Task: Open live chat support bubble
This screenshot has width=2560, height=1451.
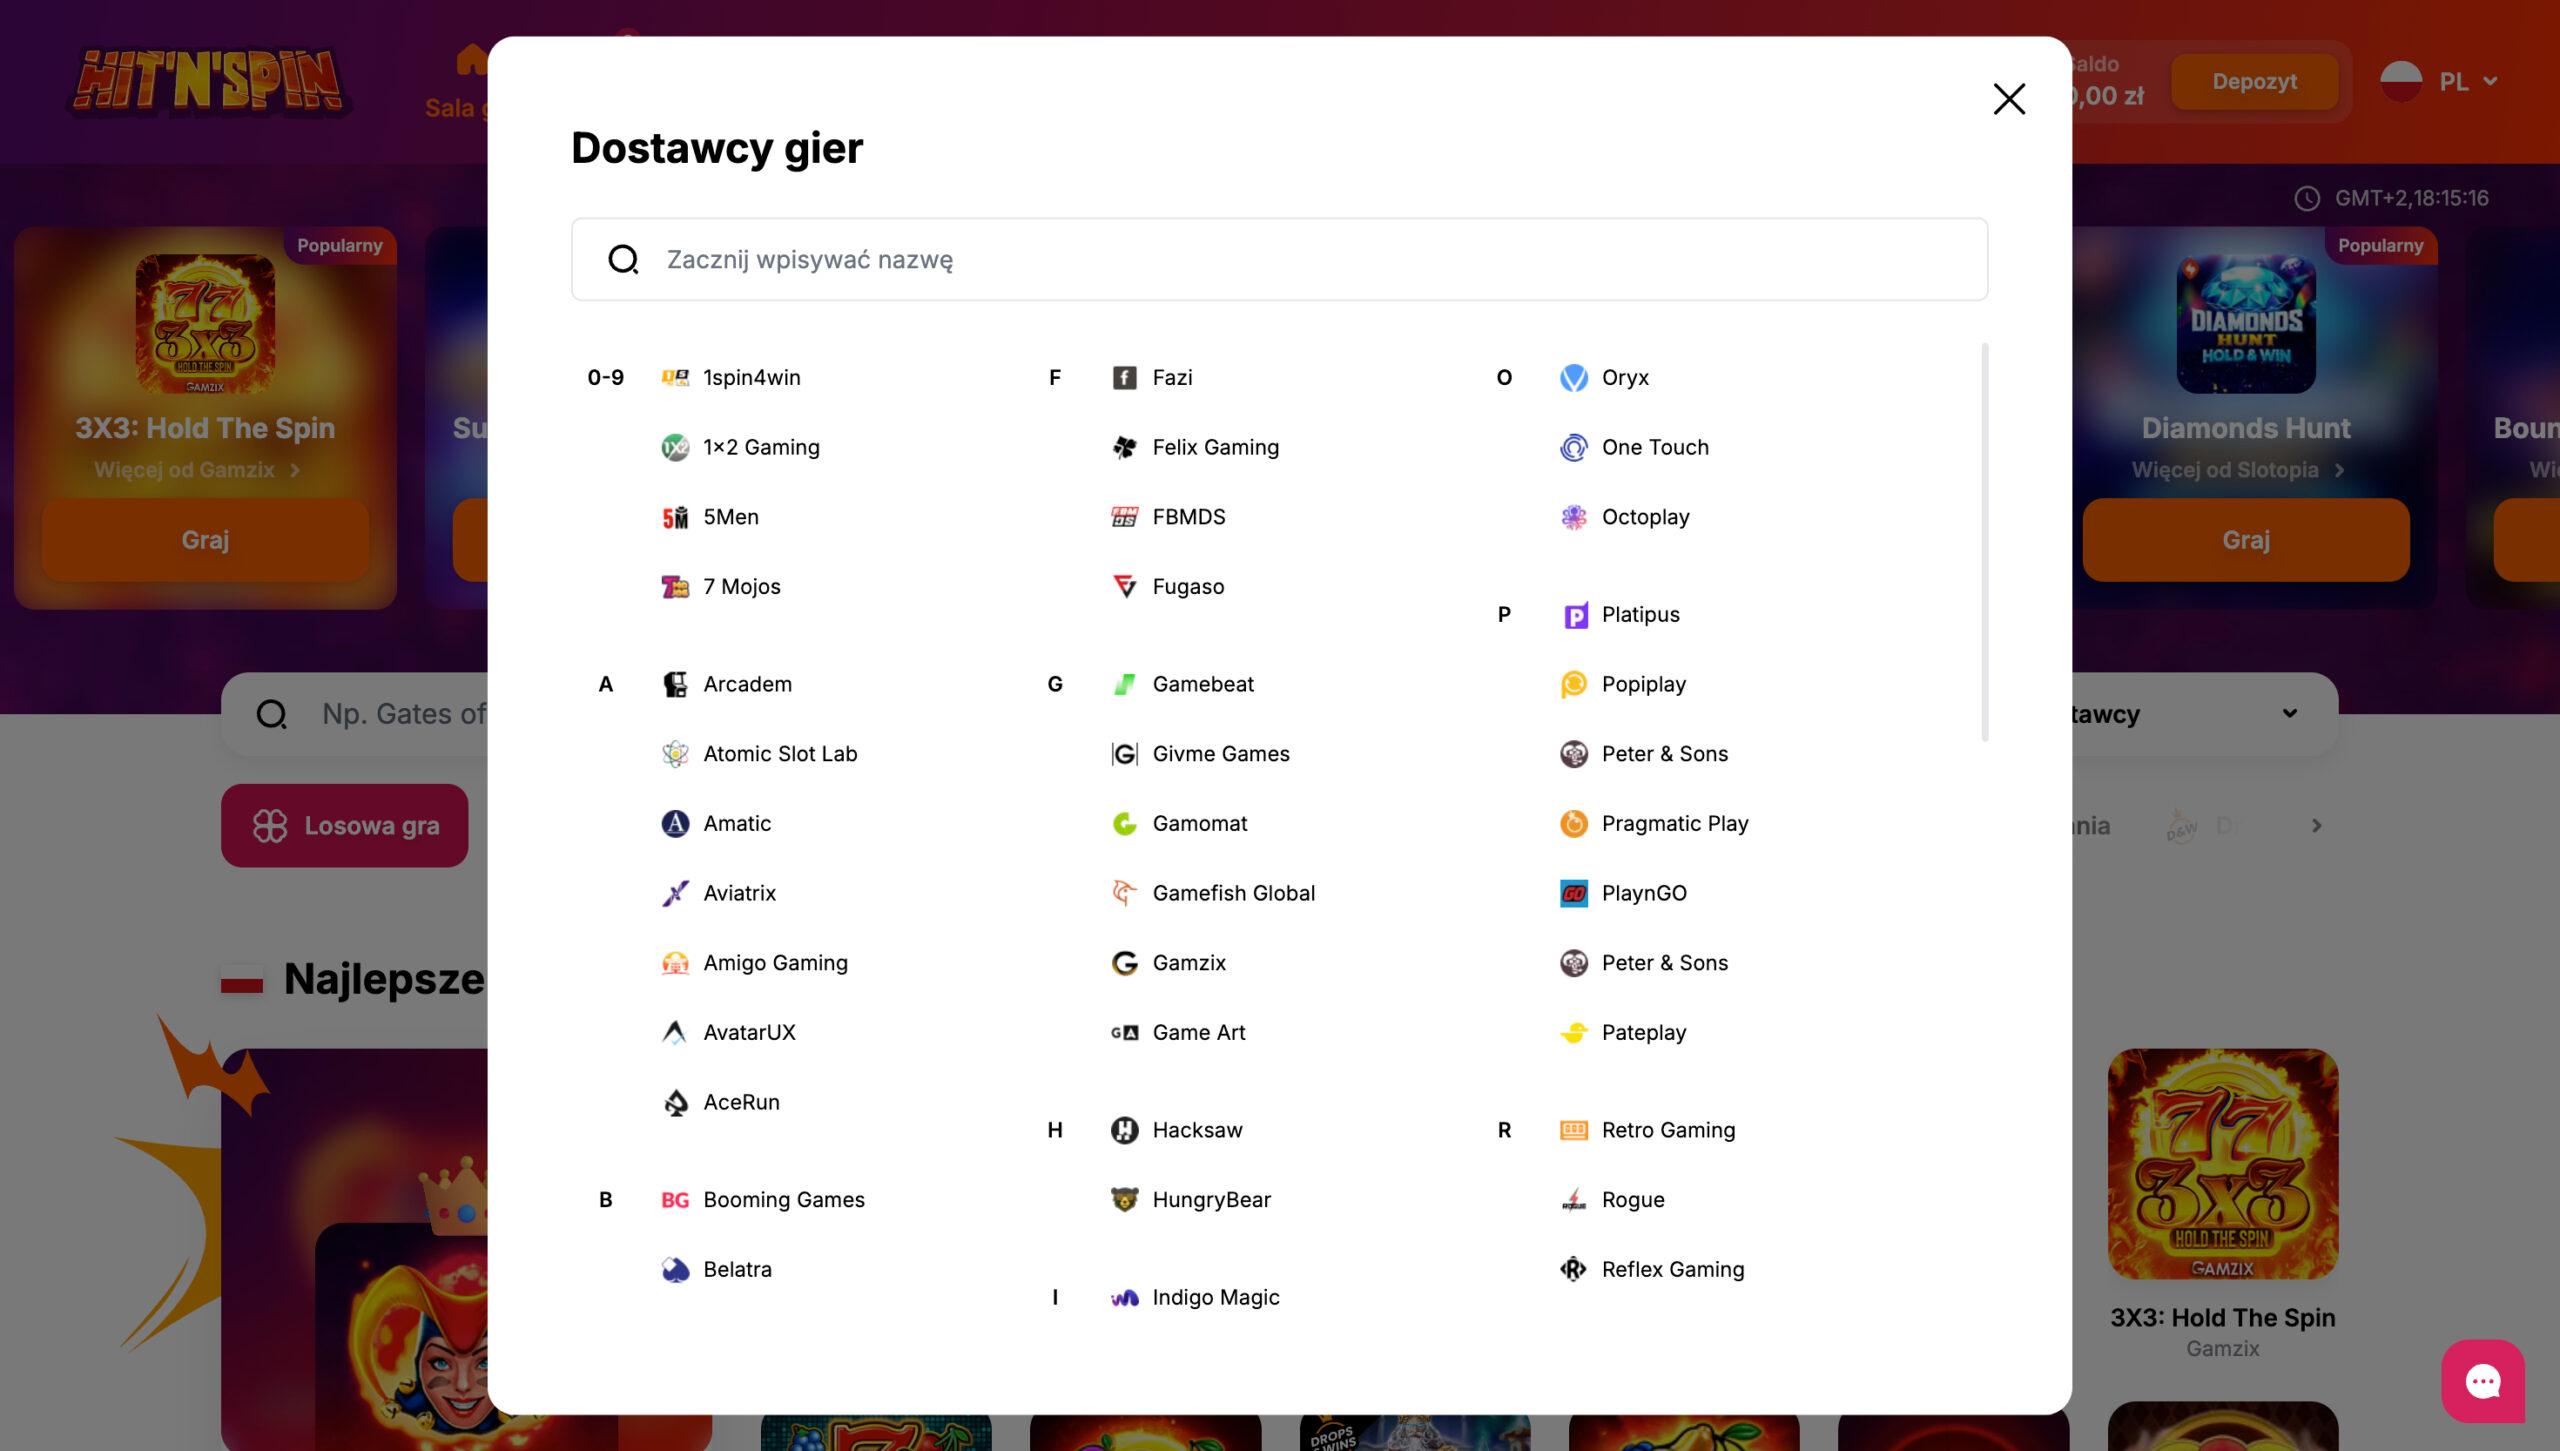Action: (x=2482, y=1382)
